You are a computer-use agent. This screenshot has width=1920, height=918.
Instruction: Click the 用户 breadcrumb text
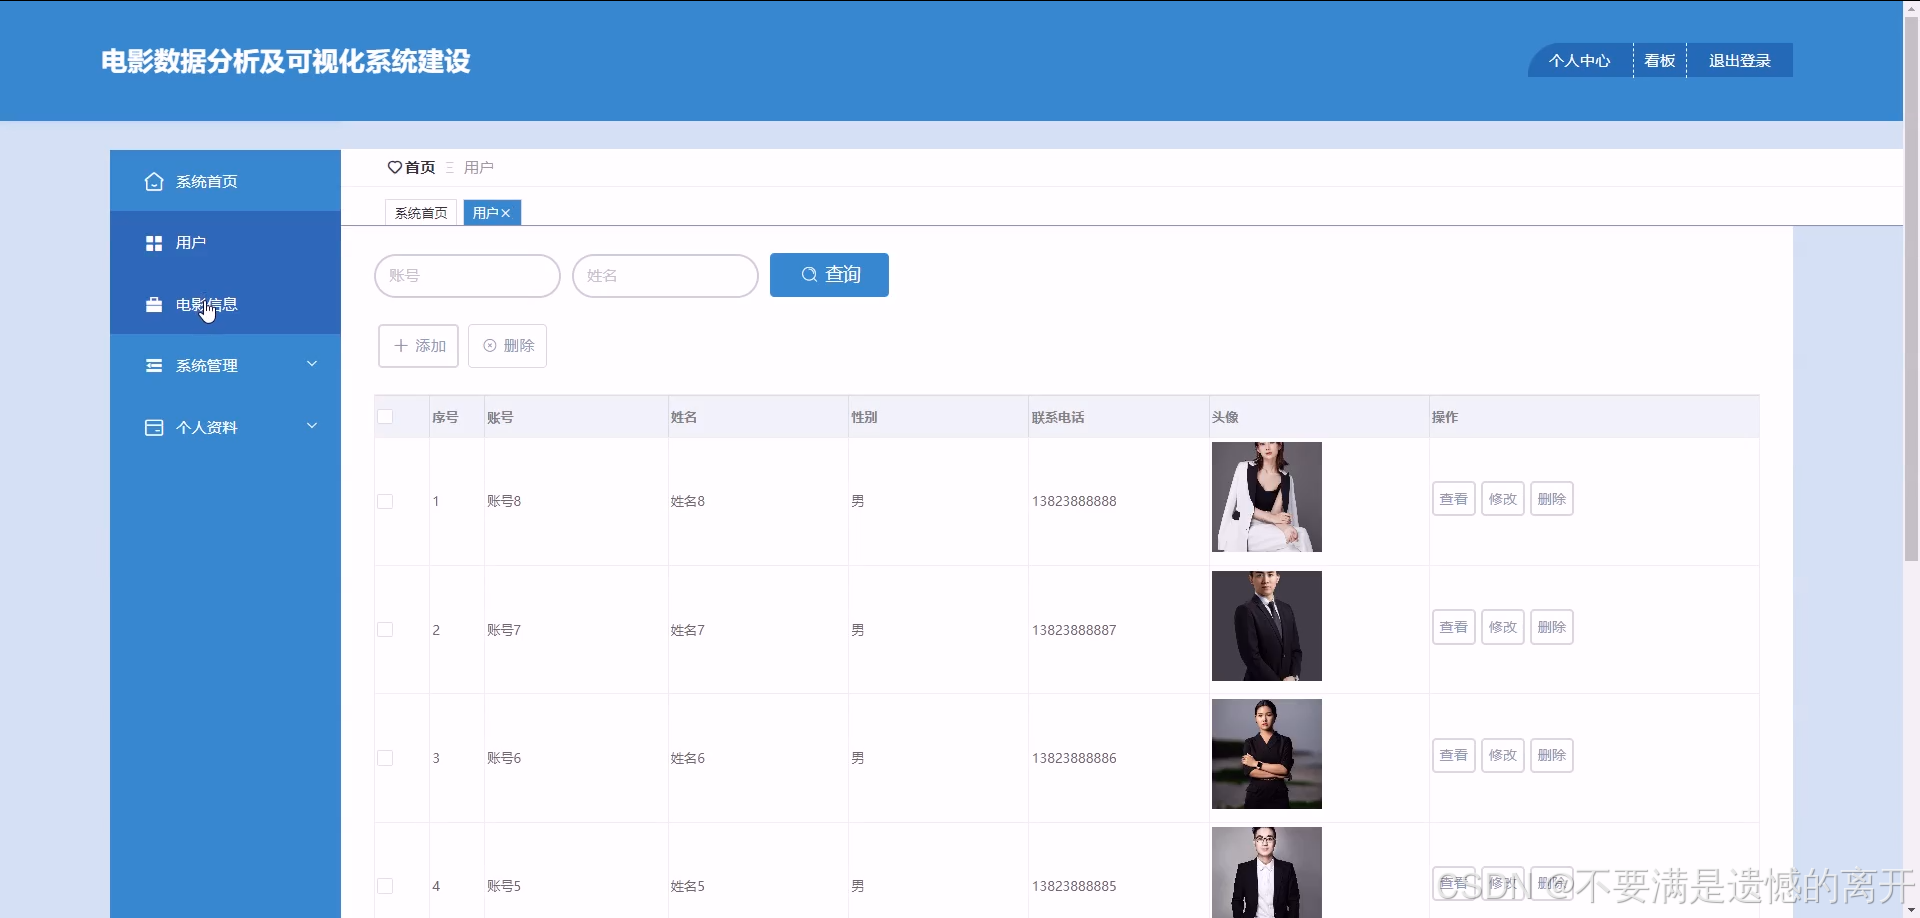click(x=479, y=168)
